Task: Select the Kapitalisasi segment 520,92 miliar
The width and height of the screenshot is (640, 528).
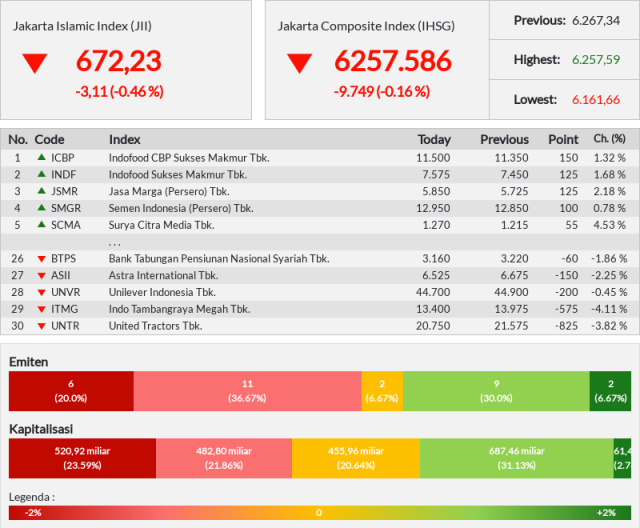Action: click(82, 458)
